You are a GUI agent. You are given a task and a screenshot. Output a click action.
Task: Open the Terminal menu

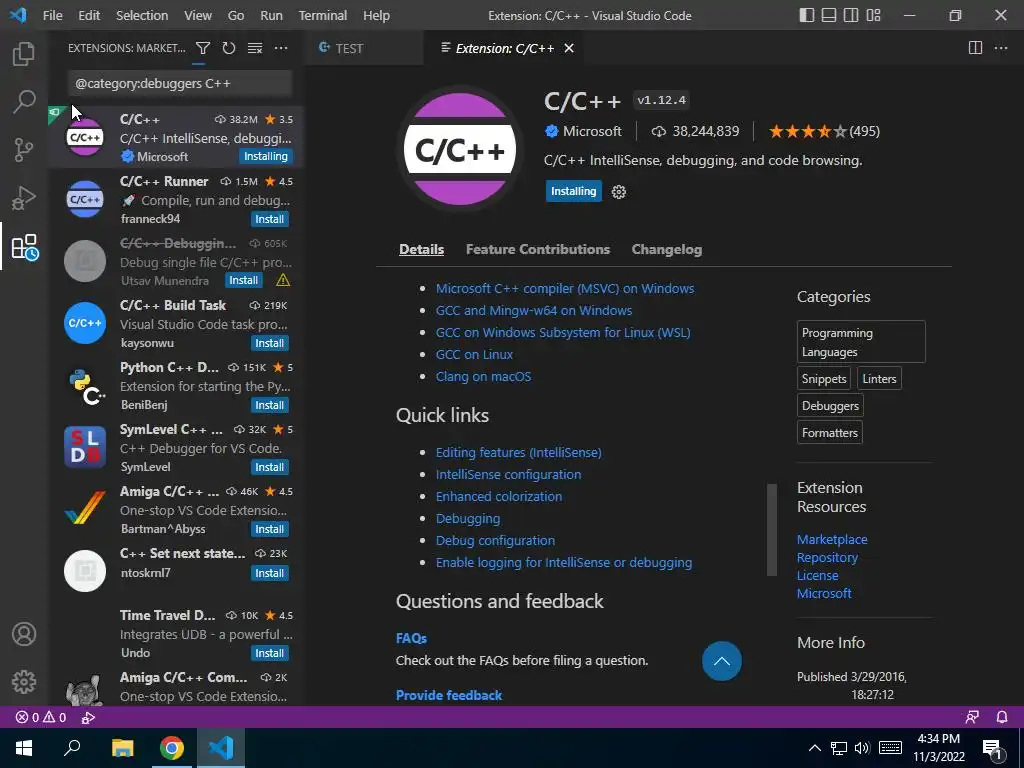[323, 15]
